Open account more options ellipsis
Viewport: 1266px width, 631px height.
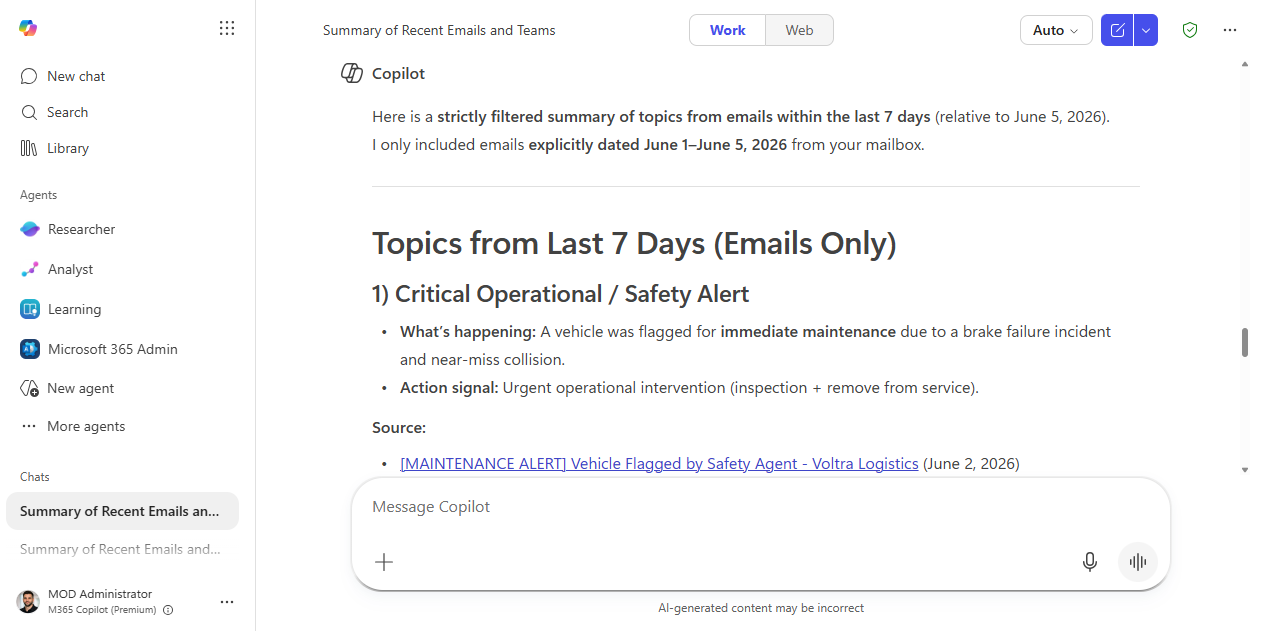coord(227,601)
